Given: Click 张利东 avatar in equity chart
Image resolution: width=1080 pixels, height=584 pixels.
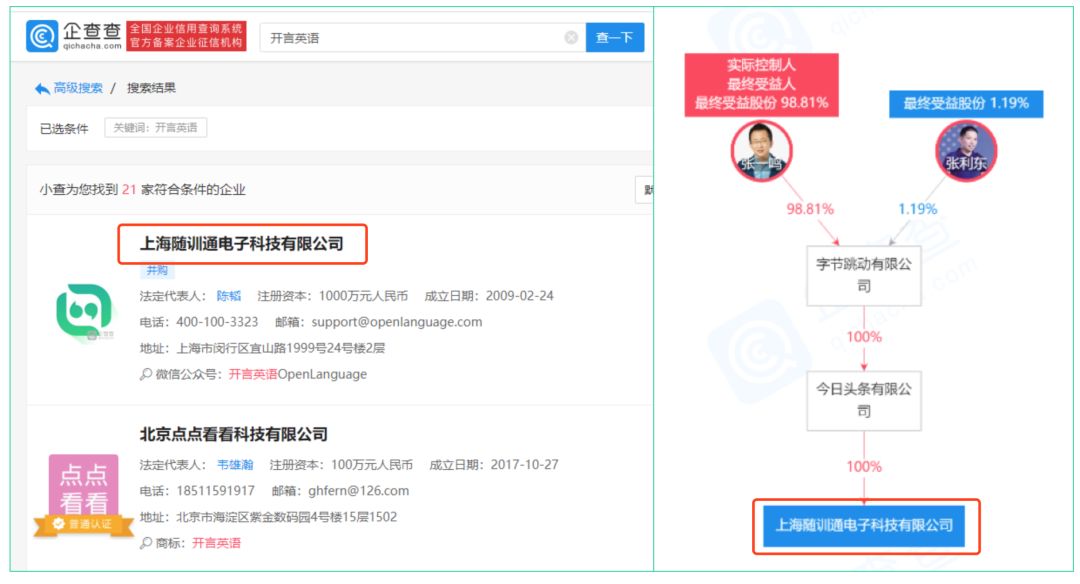Looking at the screenshot, I should (966, 151).
